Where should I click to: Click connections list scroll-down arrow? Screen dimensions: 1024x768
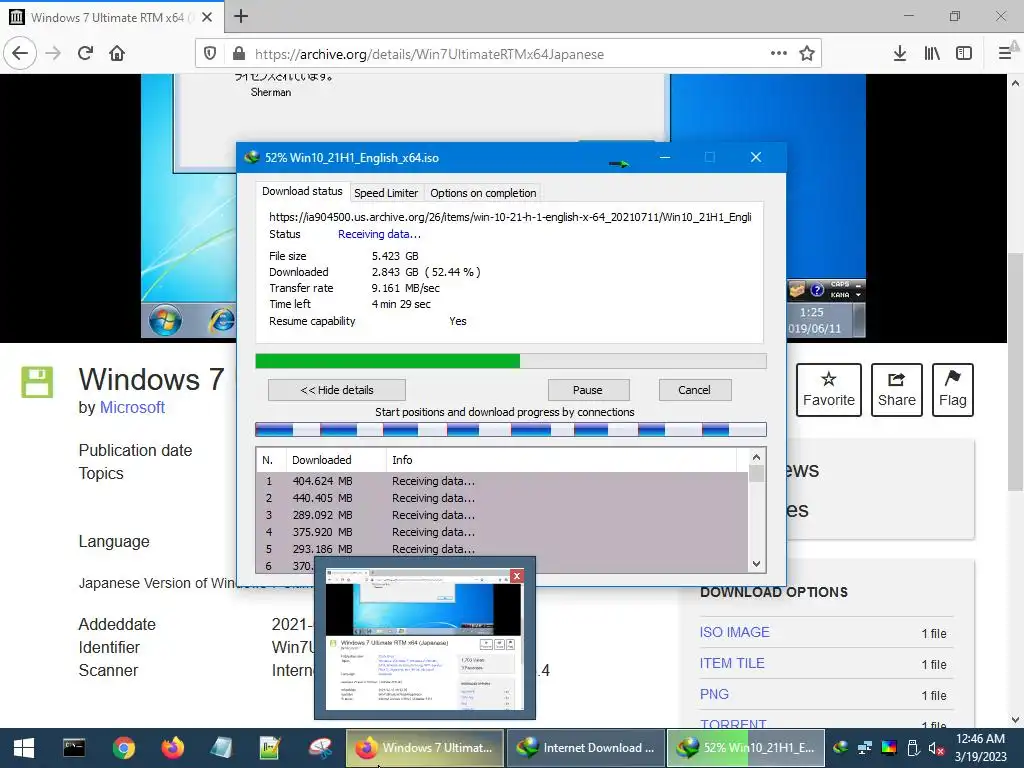coord(756,564)
